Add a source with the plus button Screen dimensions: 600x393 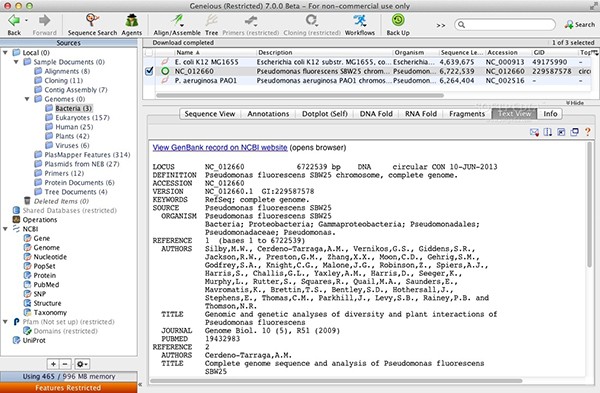[x=53, y=364]
